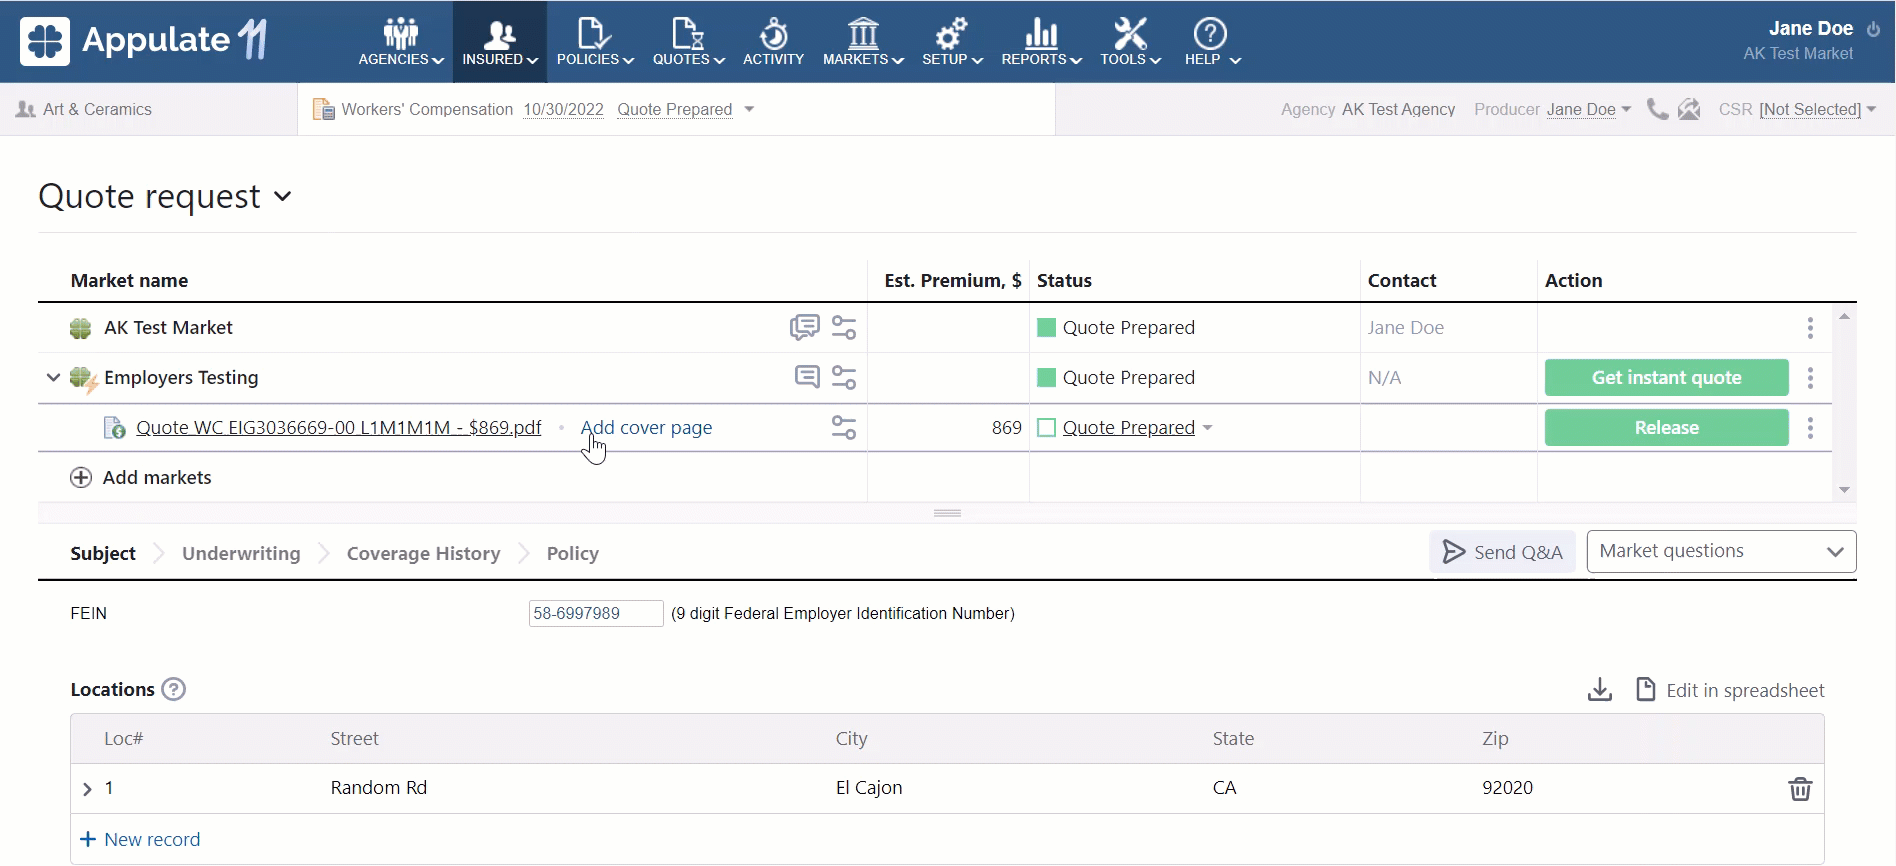Add a New record to Locations
The width and height of the screenshot is (1896, 866).
point(140,840)
